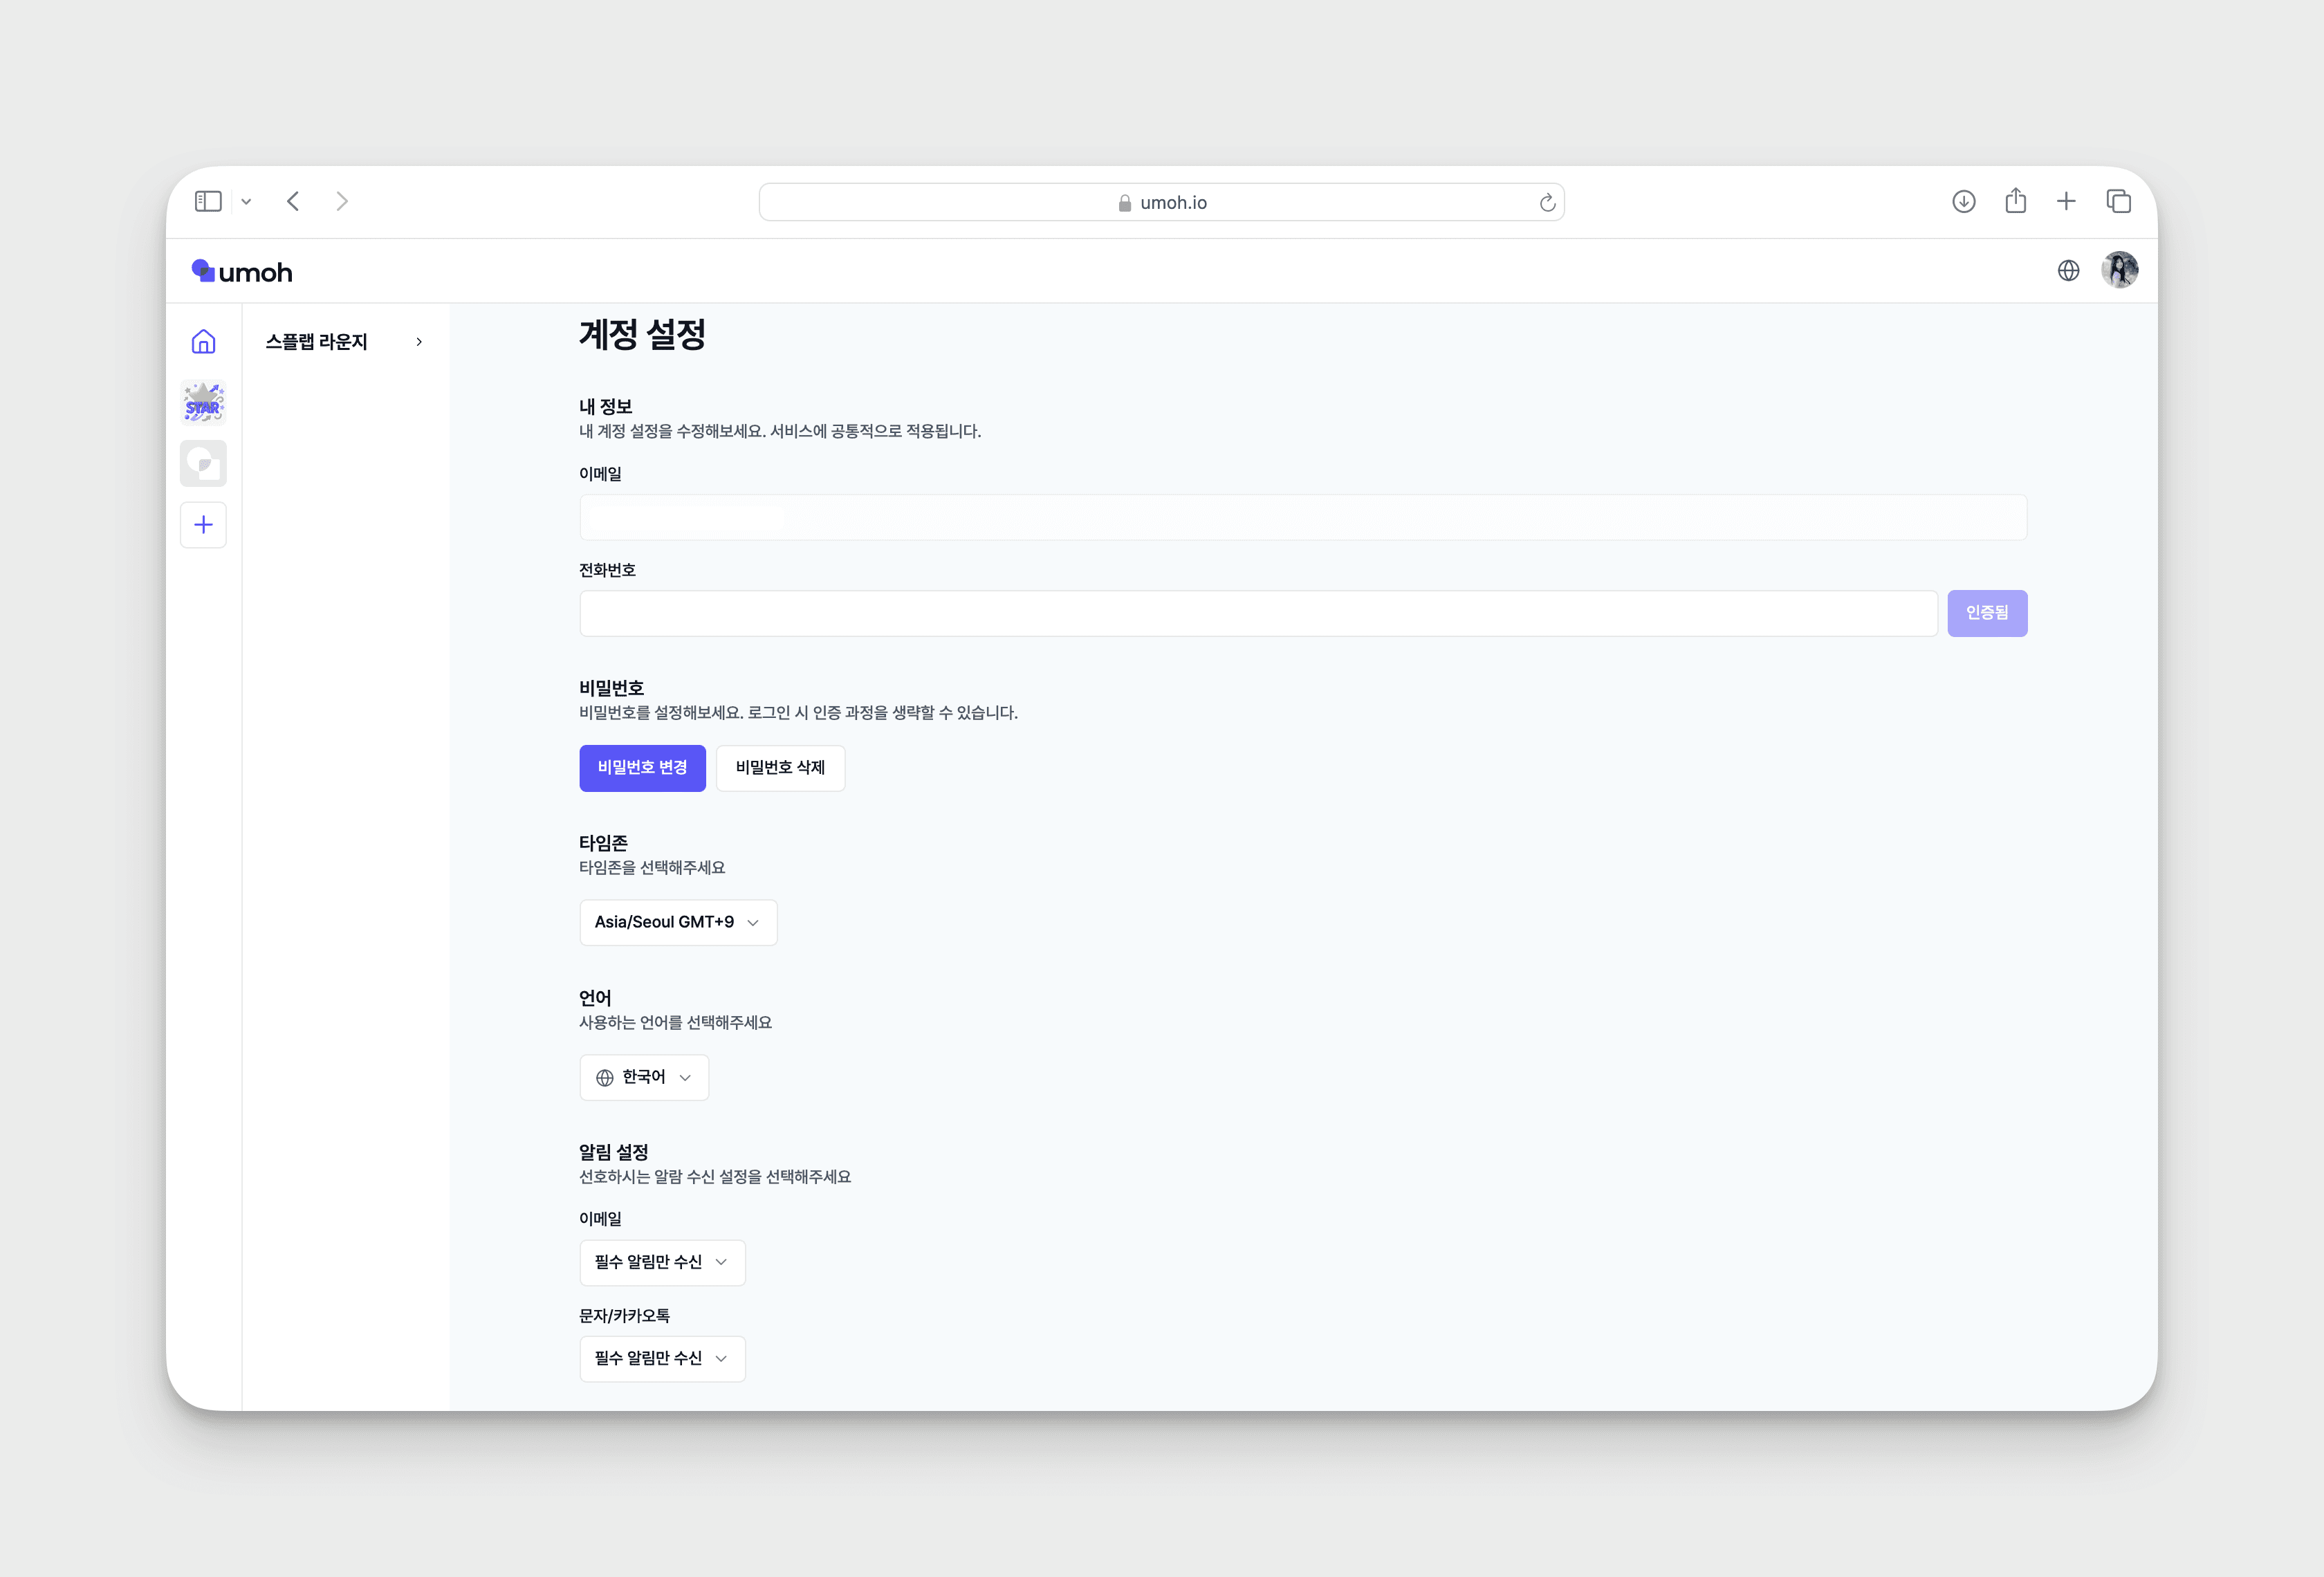2324x1577 pixels.
Task: Click the plus icon to add workspace
Action: 203,525
